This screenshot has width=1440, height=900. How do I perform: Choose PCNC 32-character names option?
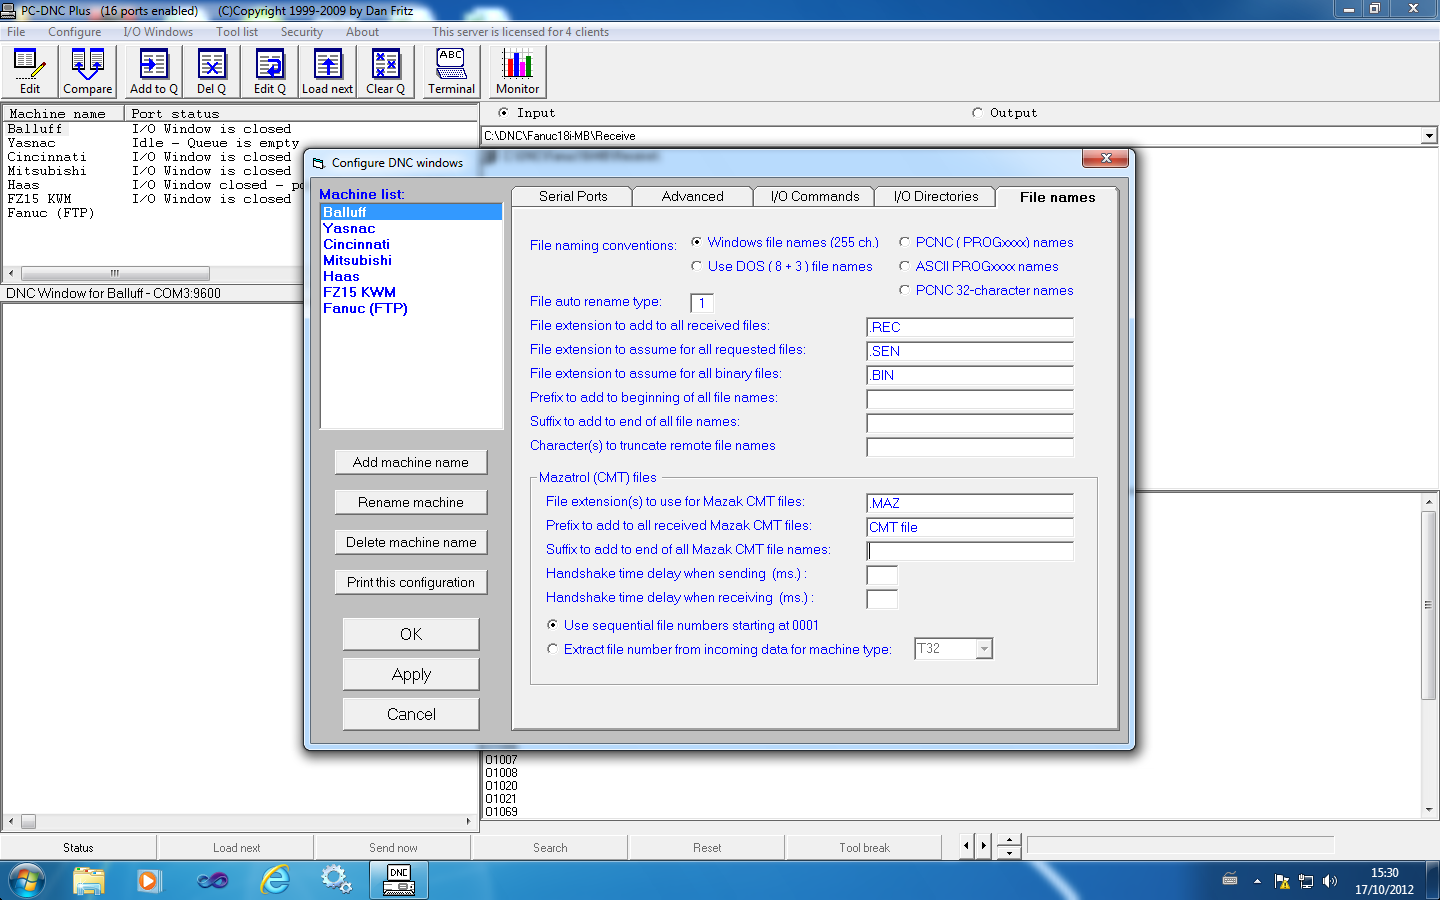coord(904,290)
